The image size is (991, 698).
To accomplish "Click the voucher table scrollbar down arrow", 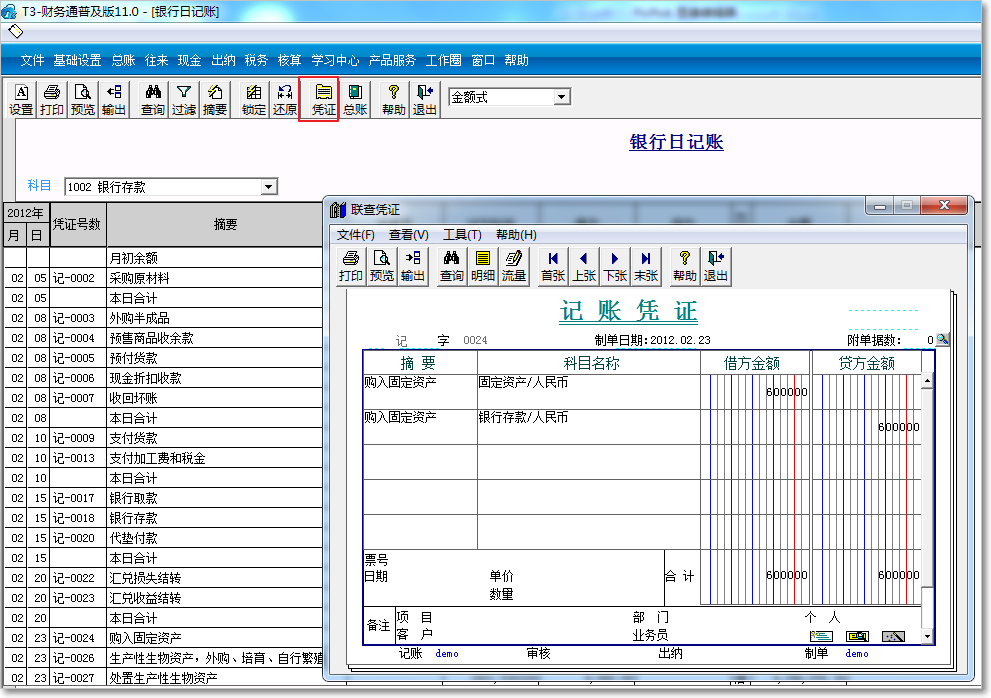I will [927, 637].
